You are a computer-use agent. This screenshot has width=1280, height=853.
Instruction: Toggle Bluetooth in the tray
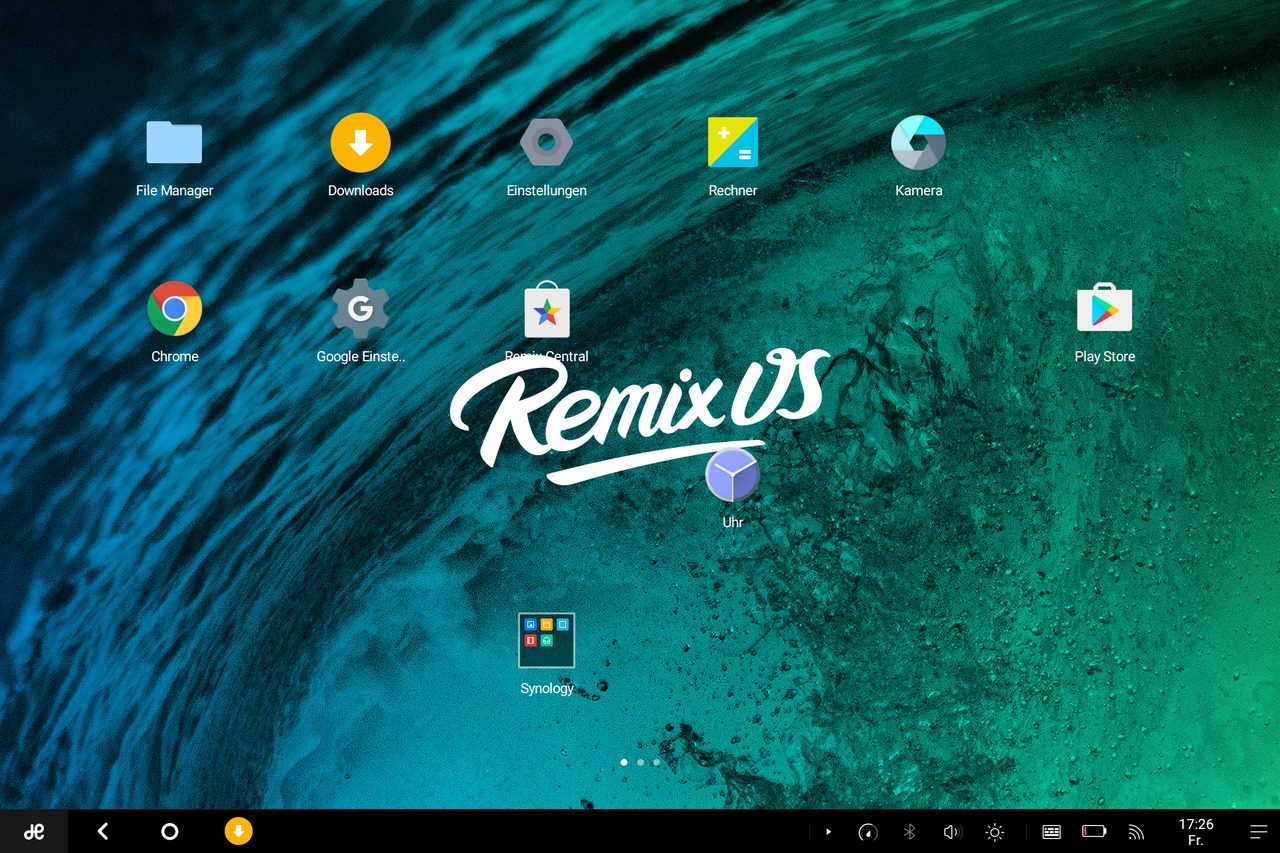tap(909, 831)
